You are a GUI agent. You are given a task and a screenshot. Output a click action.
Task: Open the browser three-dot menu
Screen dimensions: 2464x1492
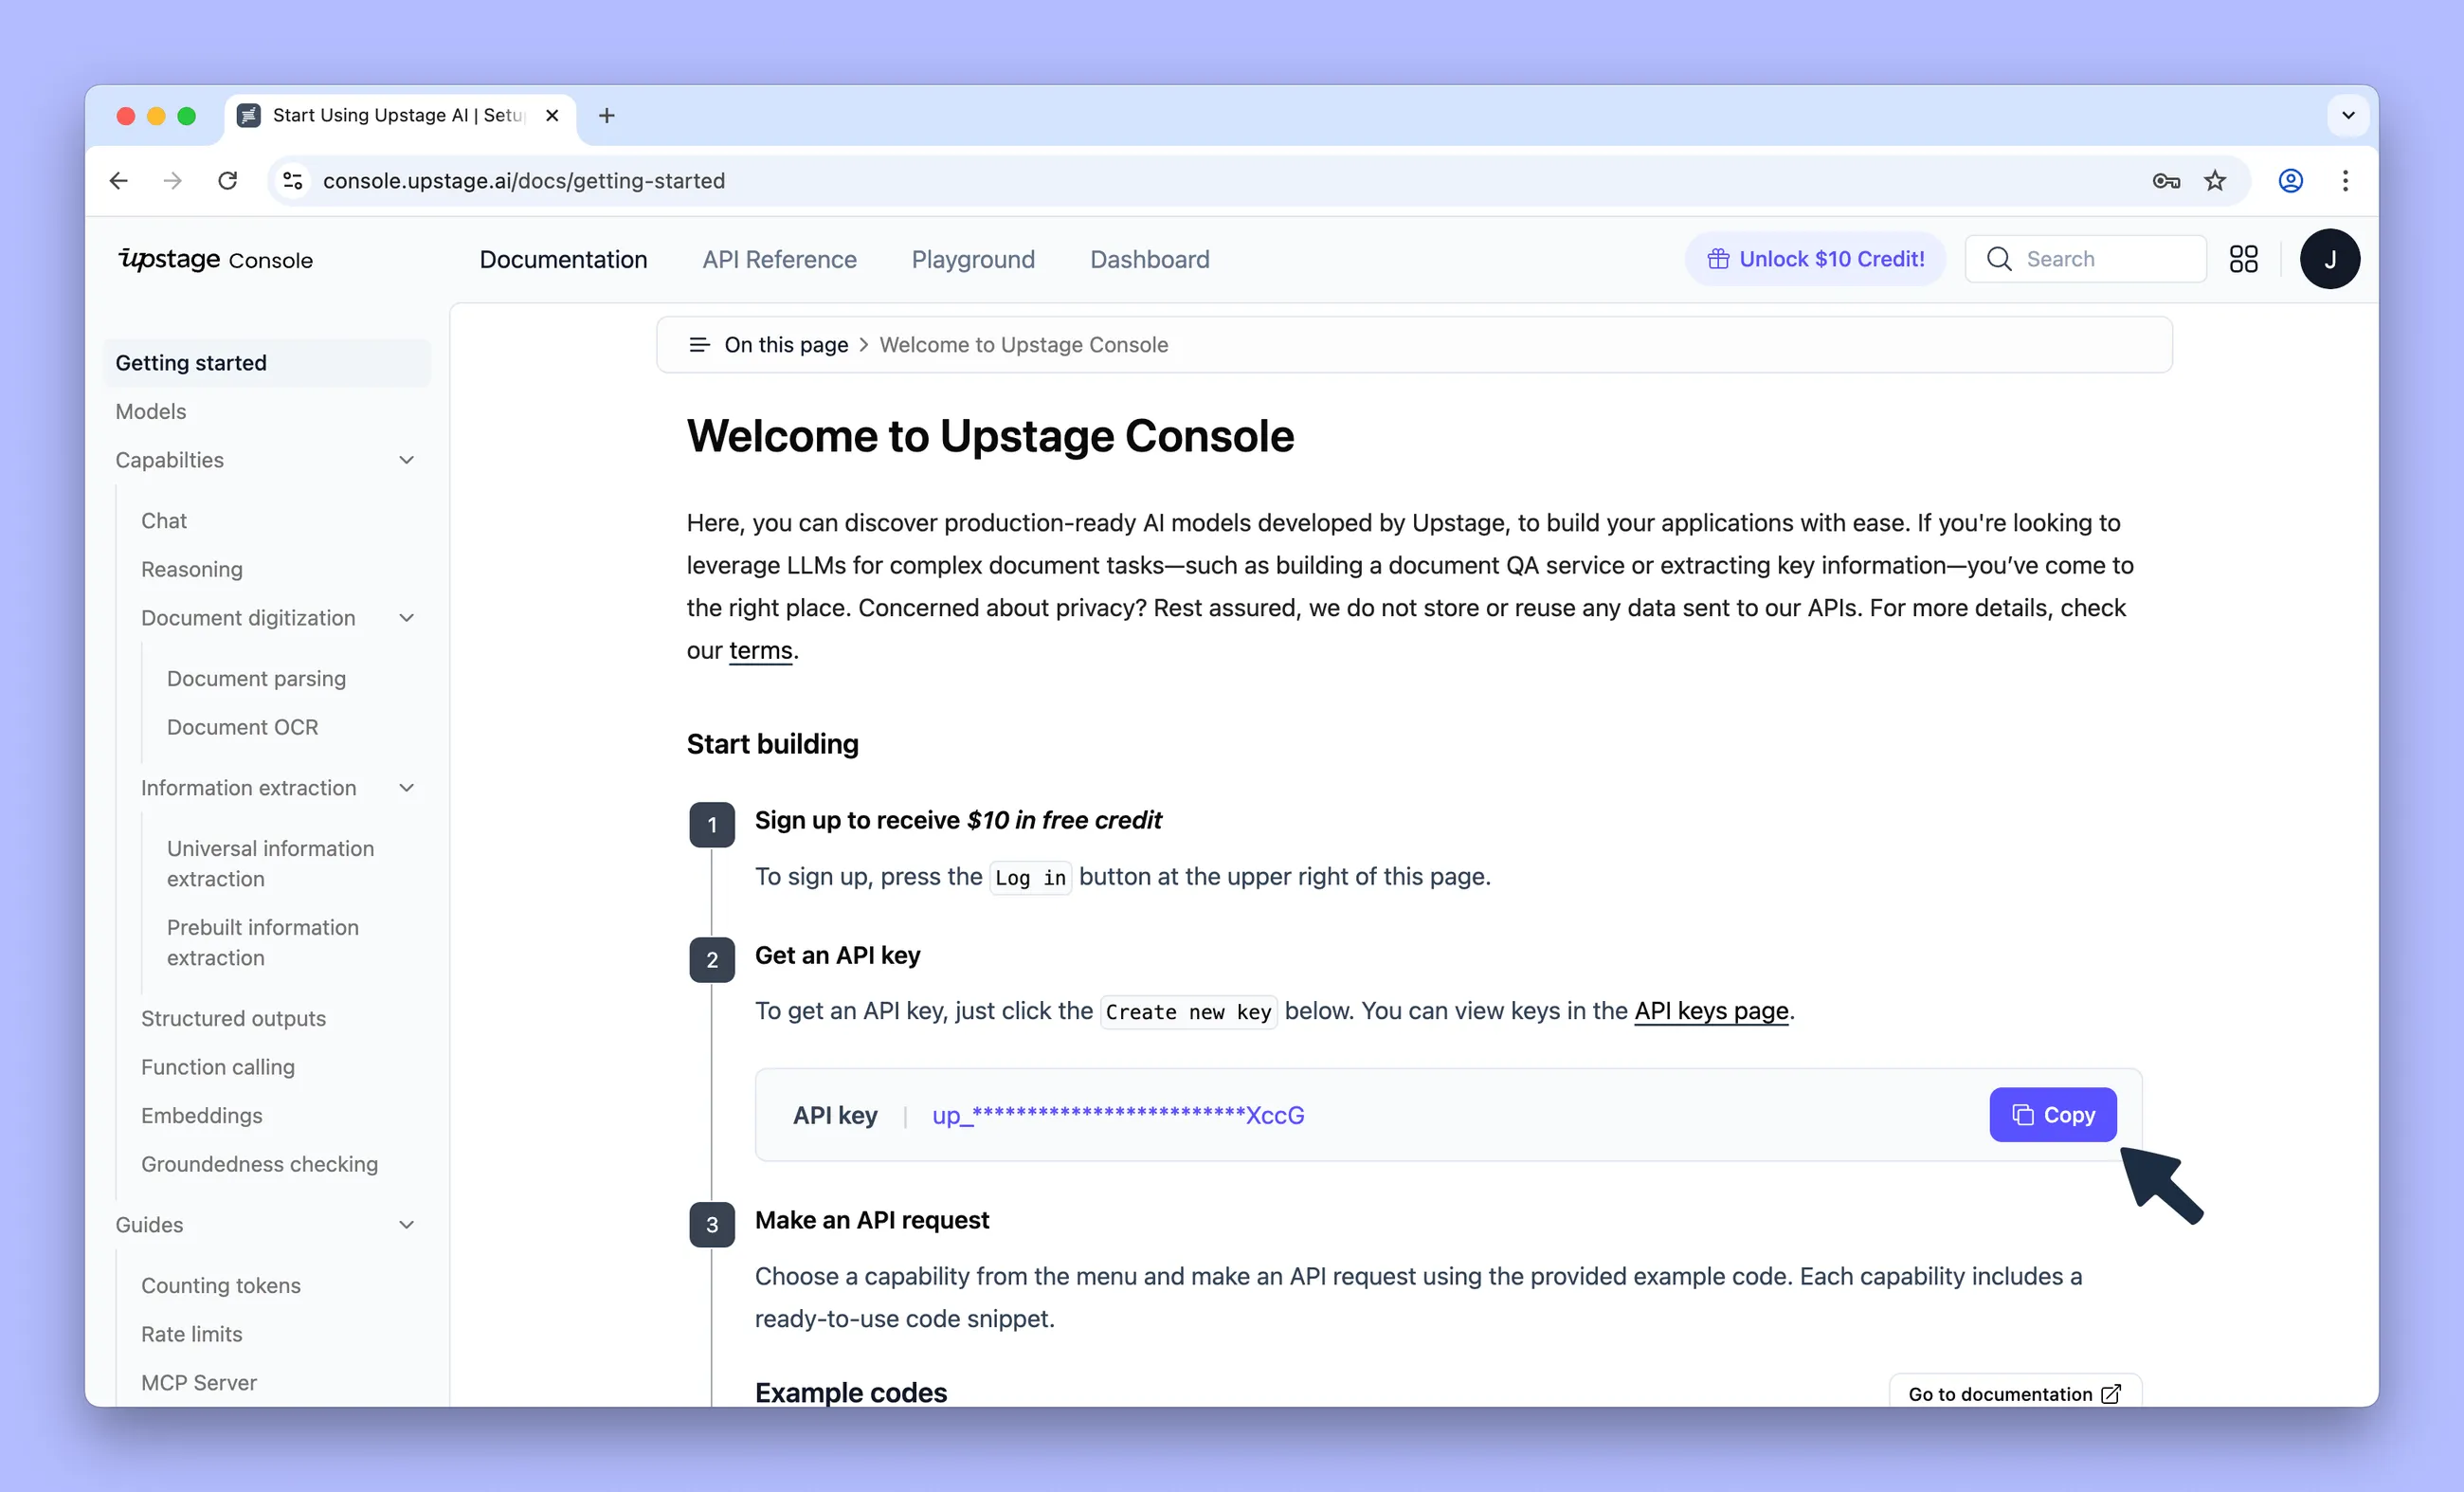[2344, 181]
